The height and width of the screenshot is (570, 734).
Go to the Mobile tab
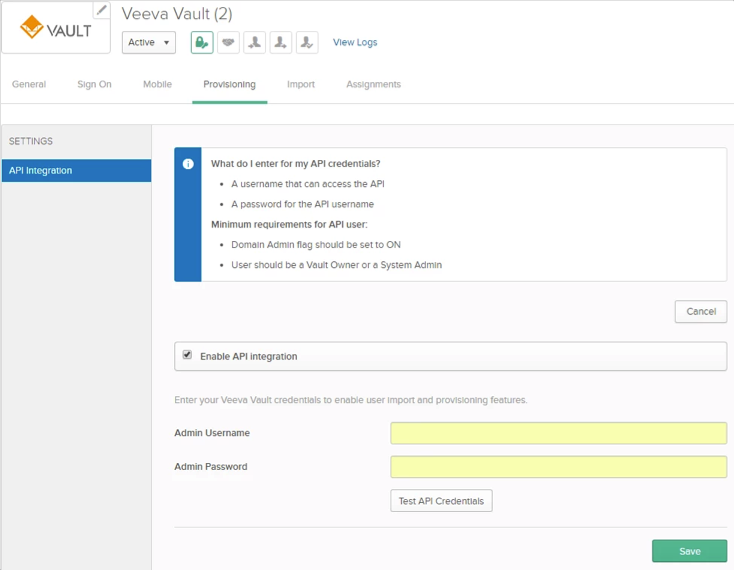(157, 84)
